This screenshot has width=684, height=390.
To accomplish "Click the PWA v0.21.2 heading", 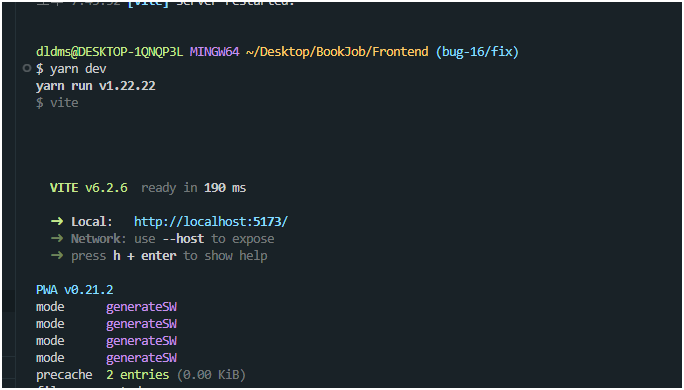I will click(75, 290).
